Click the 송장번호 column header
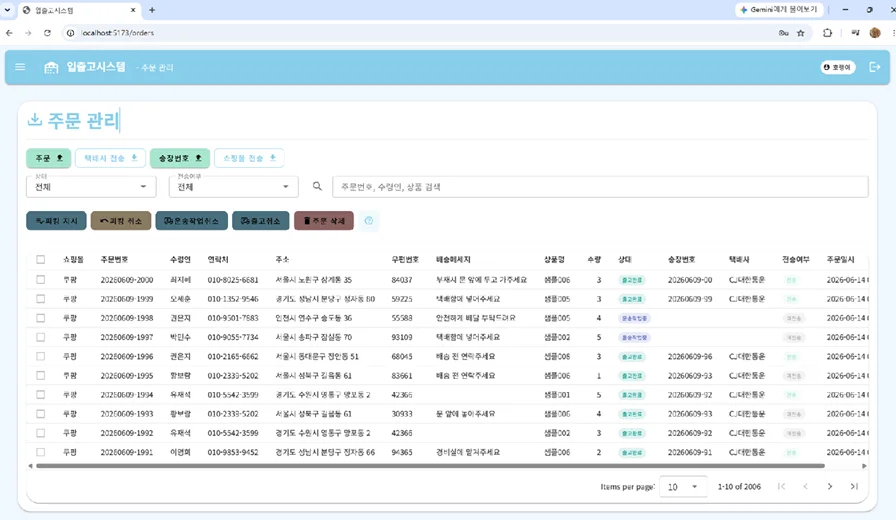 (682, 259)
